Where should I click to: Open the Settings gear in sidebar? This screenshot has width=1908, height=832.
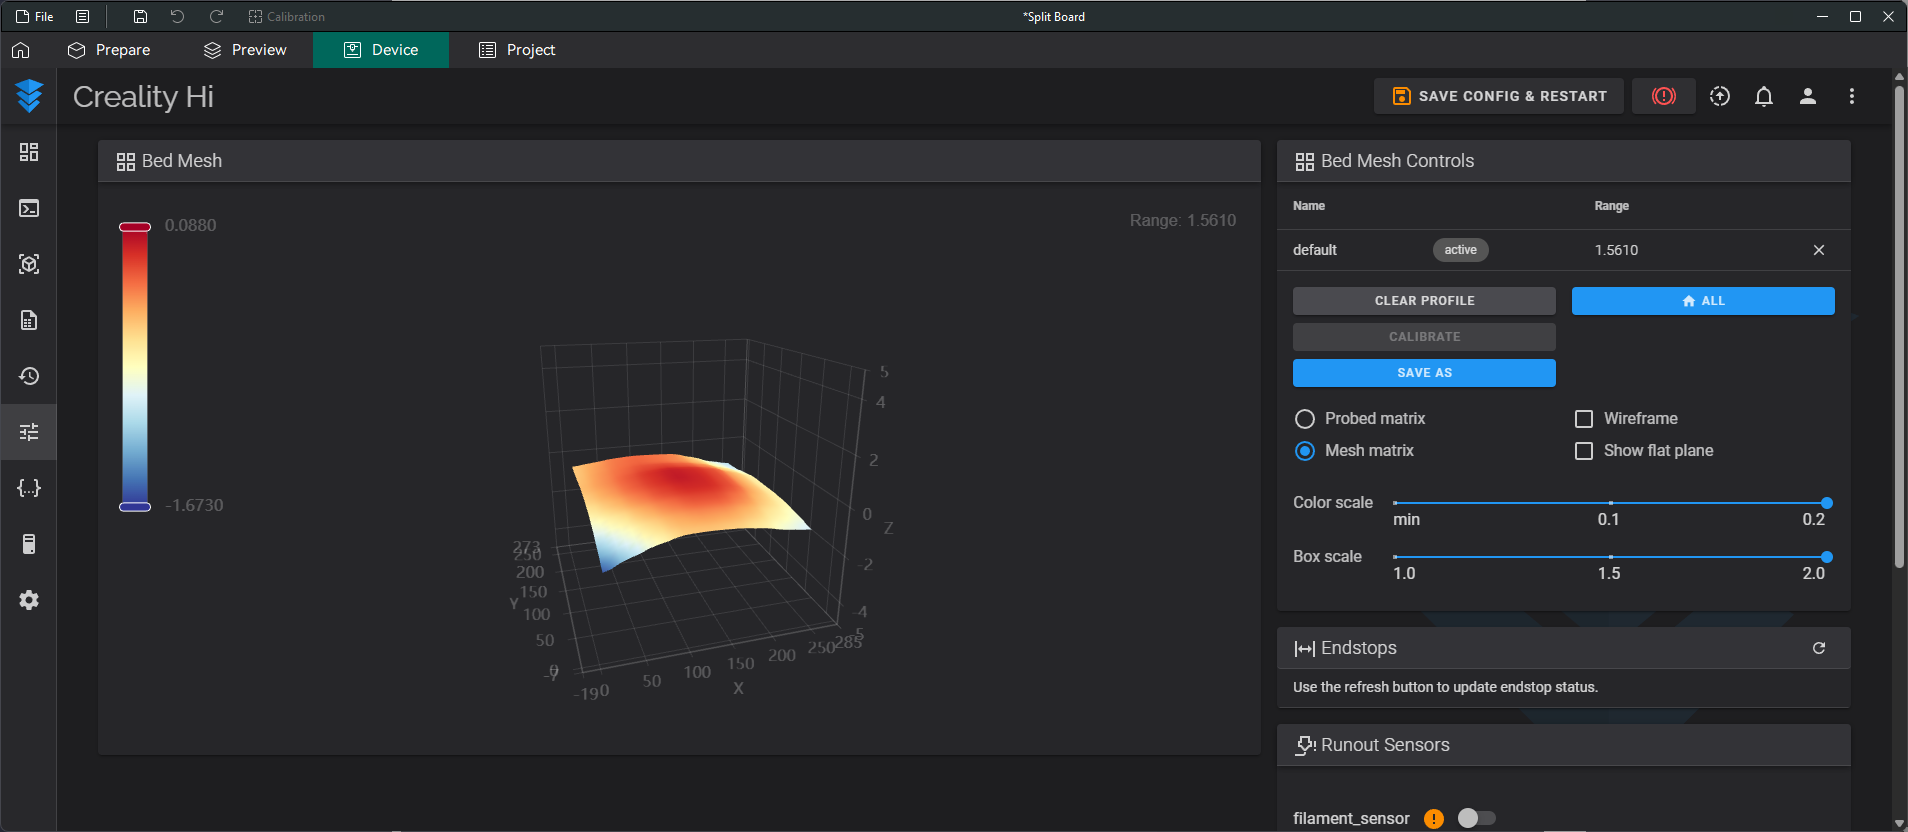[x=29, y=600]
